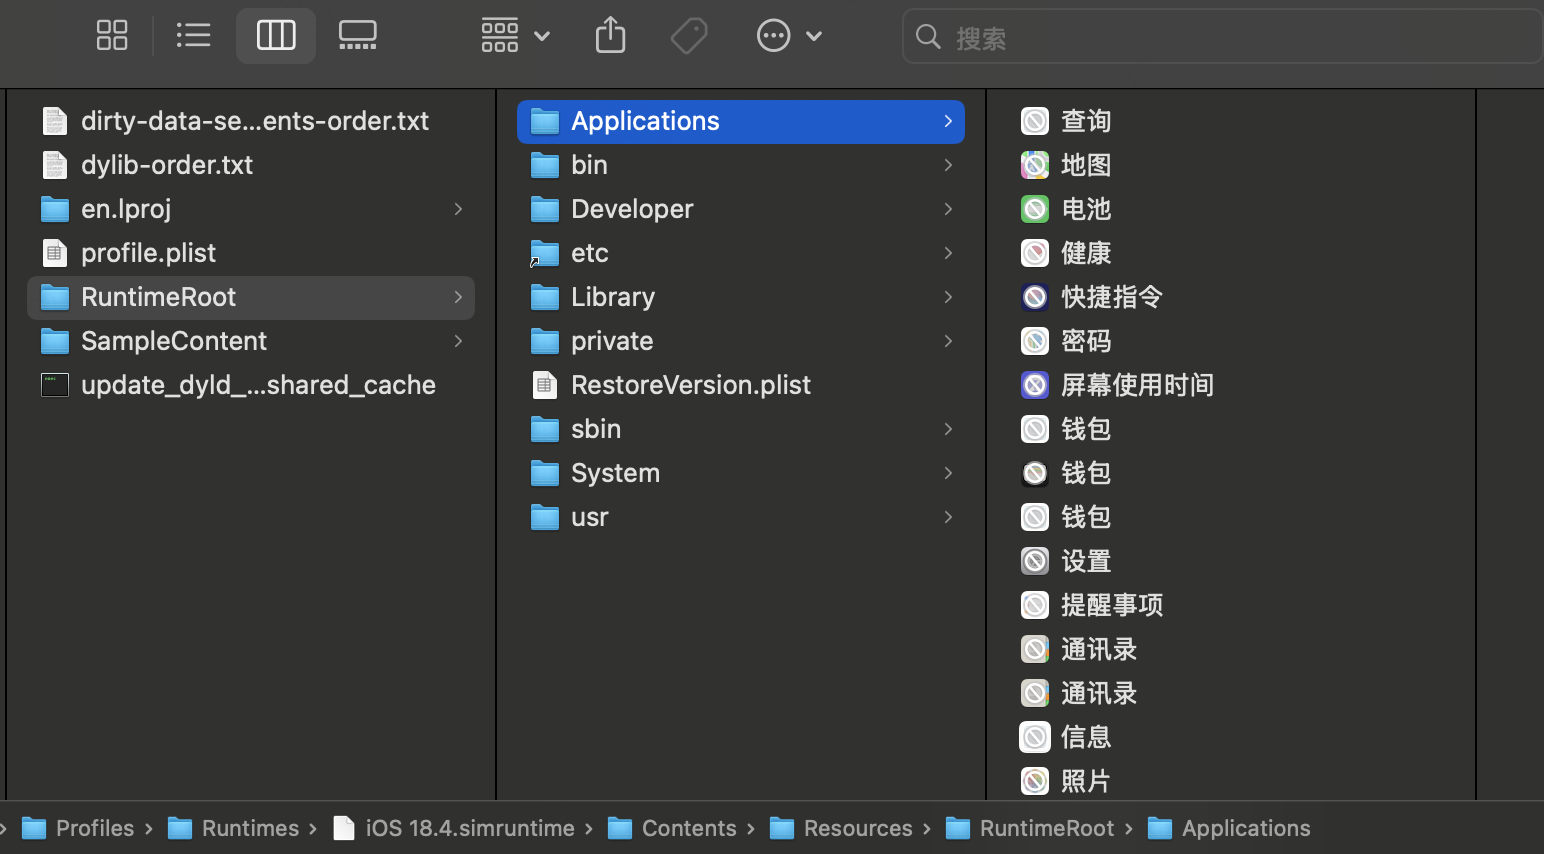The height and width of the screenshot is (854, 1544).
Task: Select profile.plist file
Action: pyautogui.click(x=148, y=253)
